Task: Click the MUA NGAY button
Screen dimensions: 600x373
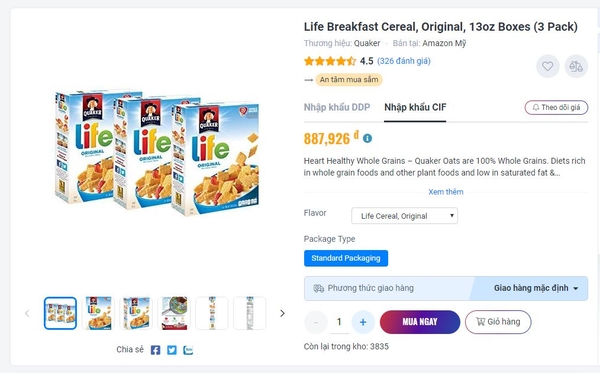Action: pyautogui.click(x=420, y=322)
